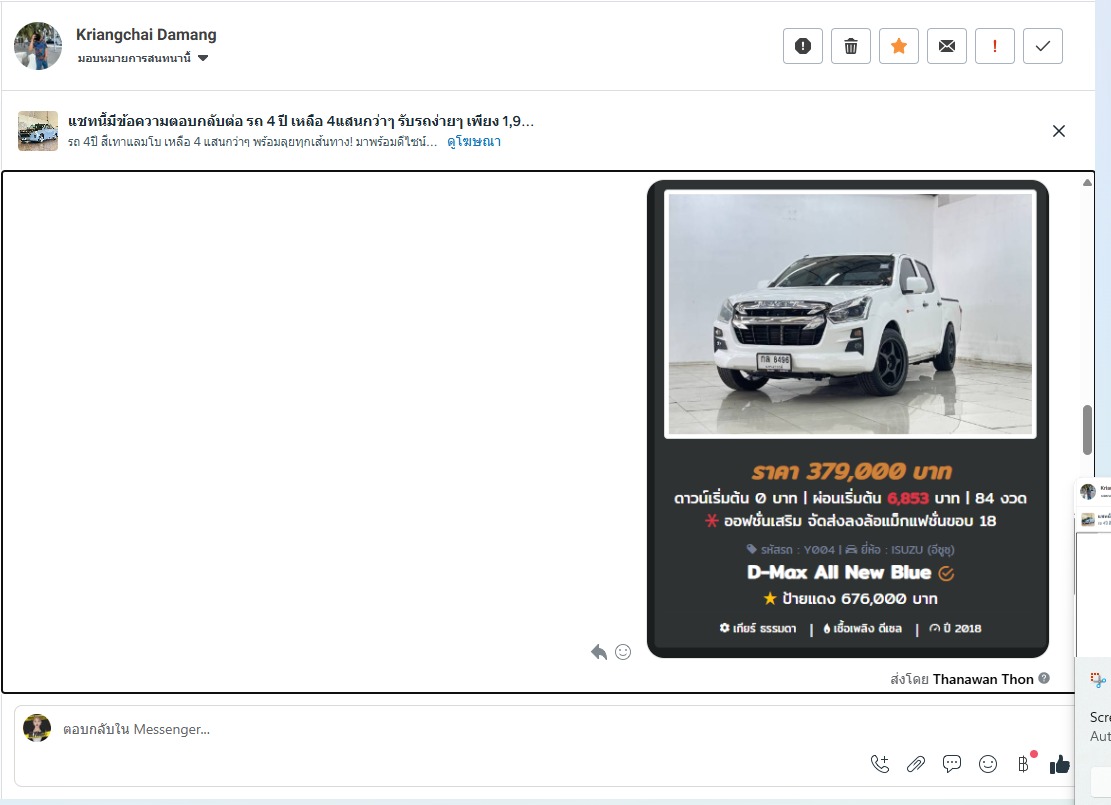The height and width of the screenshot is (805, 1111).
Task: Click the scroll-up arrow of the chat pane
Action: 1087,183
